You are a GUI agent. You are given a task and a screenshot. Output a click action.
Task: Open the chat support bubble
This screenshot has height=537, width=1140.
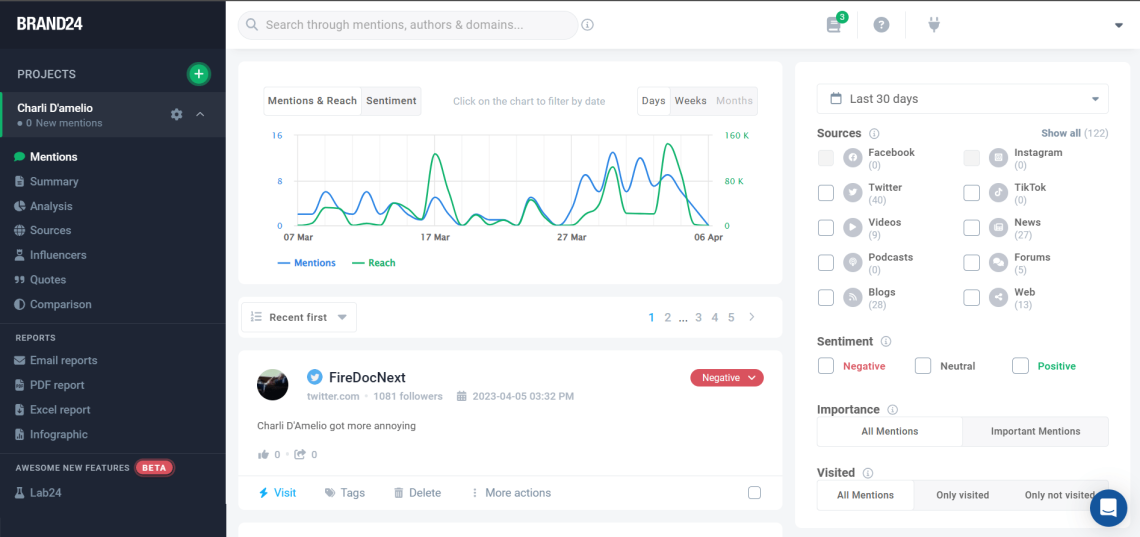coord(1108,508)
